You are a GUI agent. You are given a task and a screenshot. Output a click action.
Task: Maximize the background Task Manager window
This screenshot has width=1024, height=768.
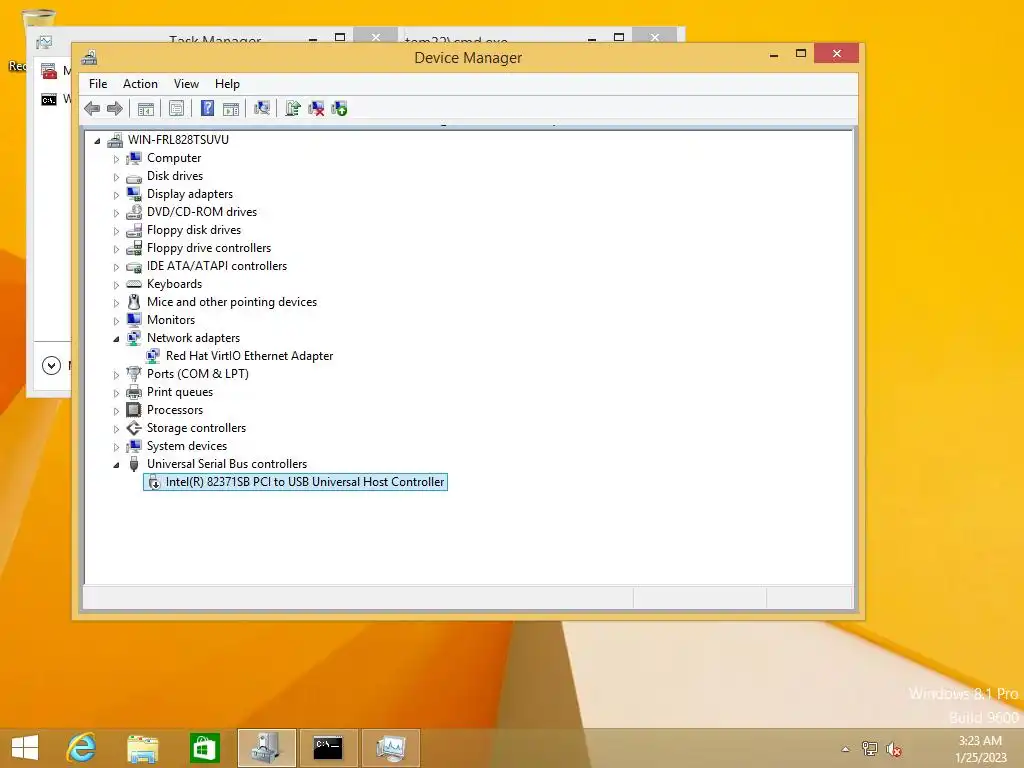pyautogui.click(x=340, y=37)
